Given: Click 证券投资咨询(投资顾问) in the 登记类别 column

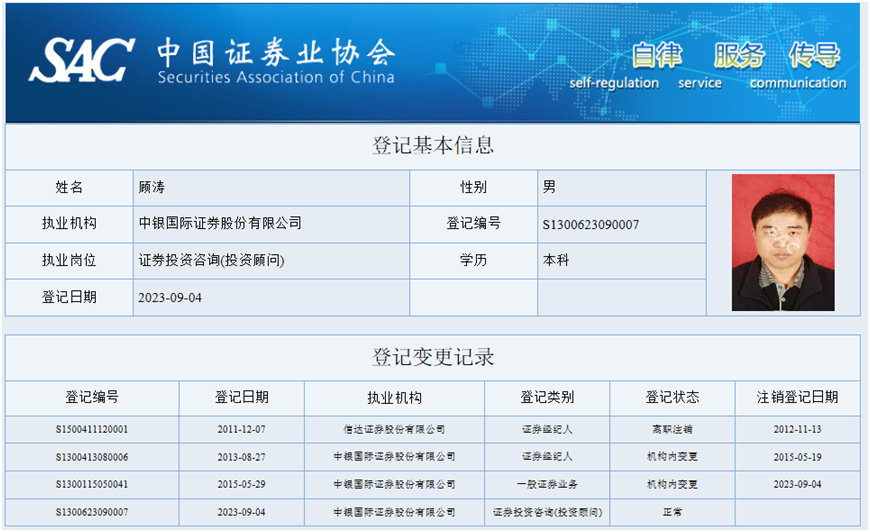Looking at the screenshot, I should pos(547,512).
